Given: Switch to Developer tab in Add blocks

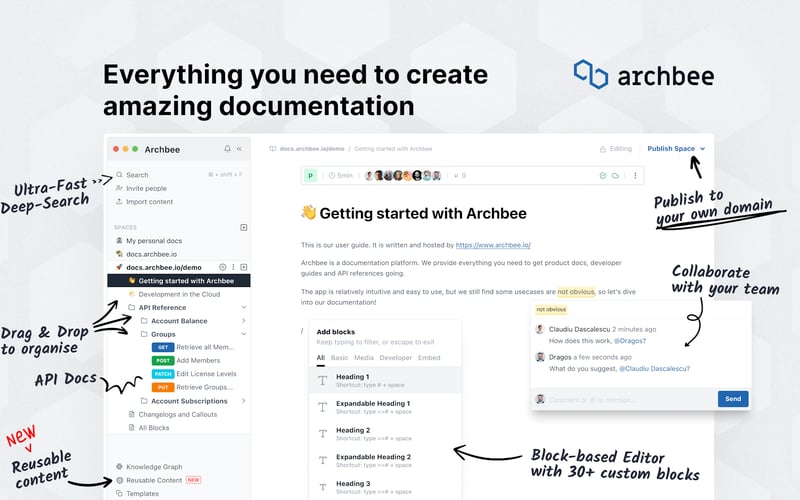Looking at the screenshot, I should tap(395, 358).
